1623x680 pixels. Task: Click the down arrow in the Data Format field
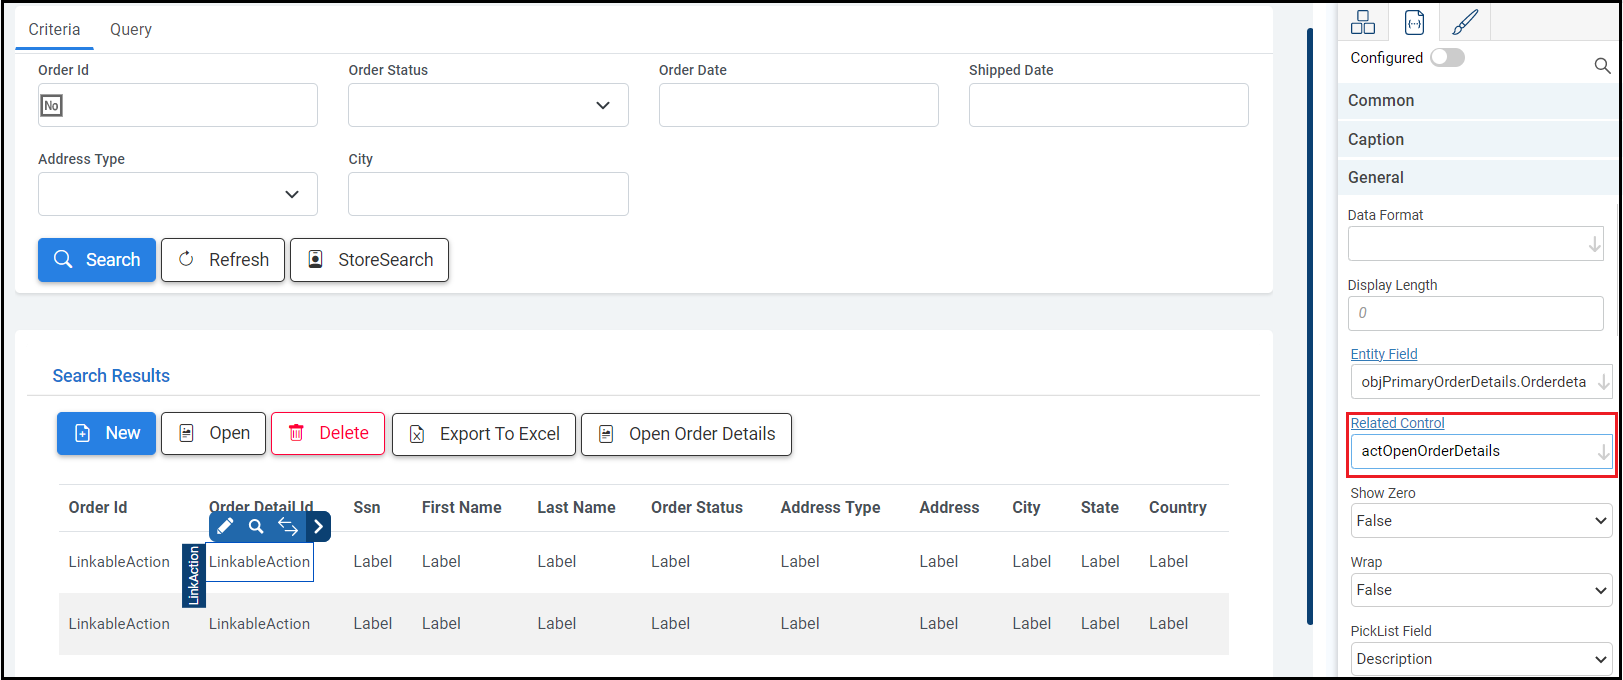tap(1594, 244)
